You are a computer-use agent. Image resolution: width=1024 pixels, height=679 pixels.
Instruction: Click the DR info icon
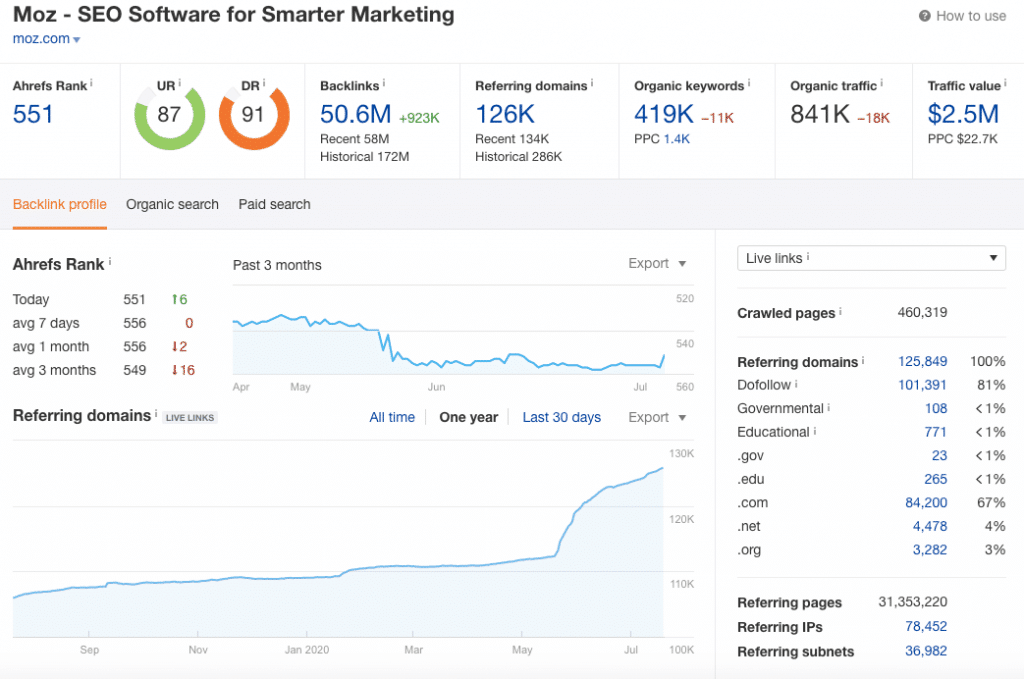click(264, 83)
